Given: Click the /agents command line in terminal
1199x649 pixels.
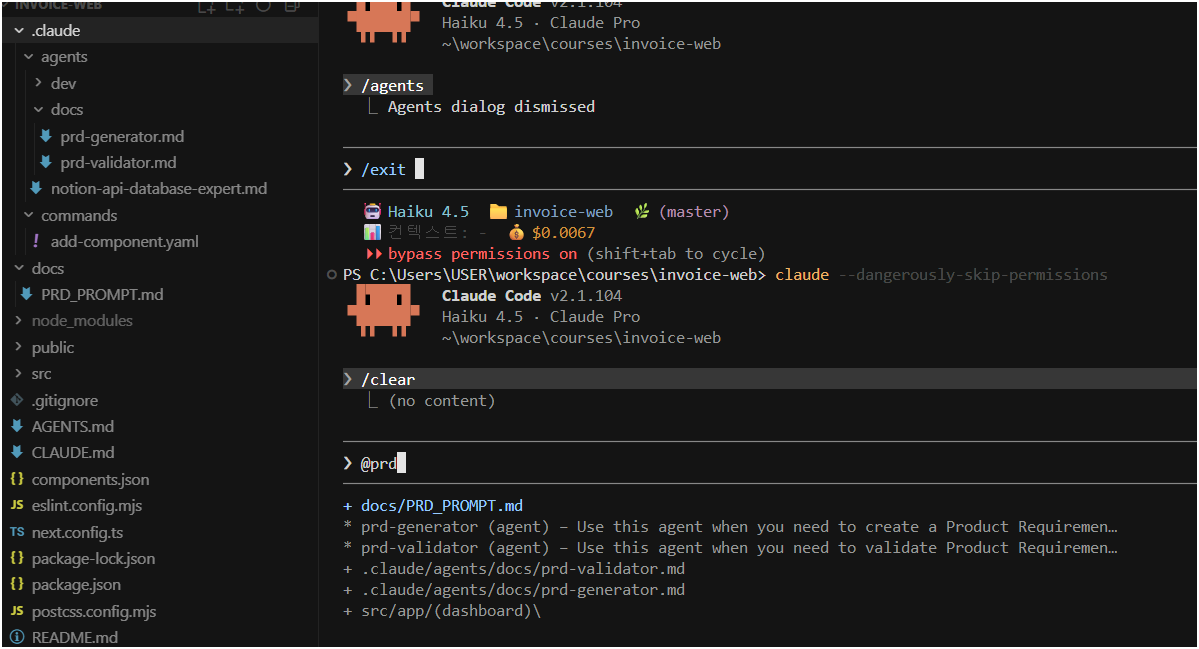Looking at the screenshot, I should click(x=388, y=85).
